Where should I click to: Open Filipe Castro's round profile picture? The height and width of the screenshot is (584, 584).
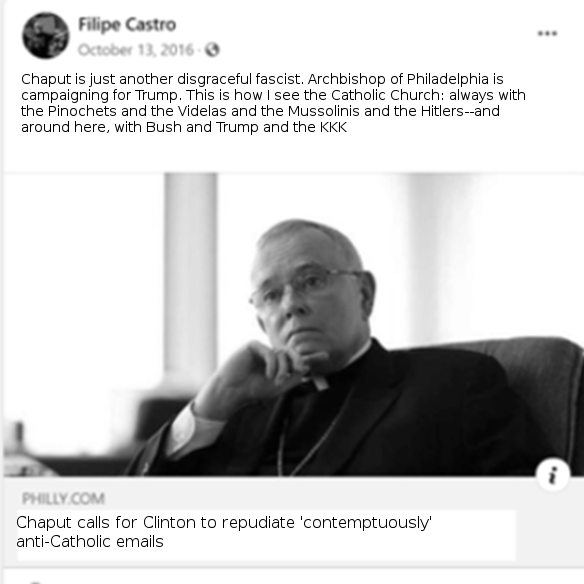(x=45, y=36)
